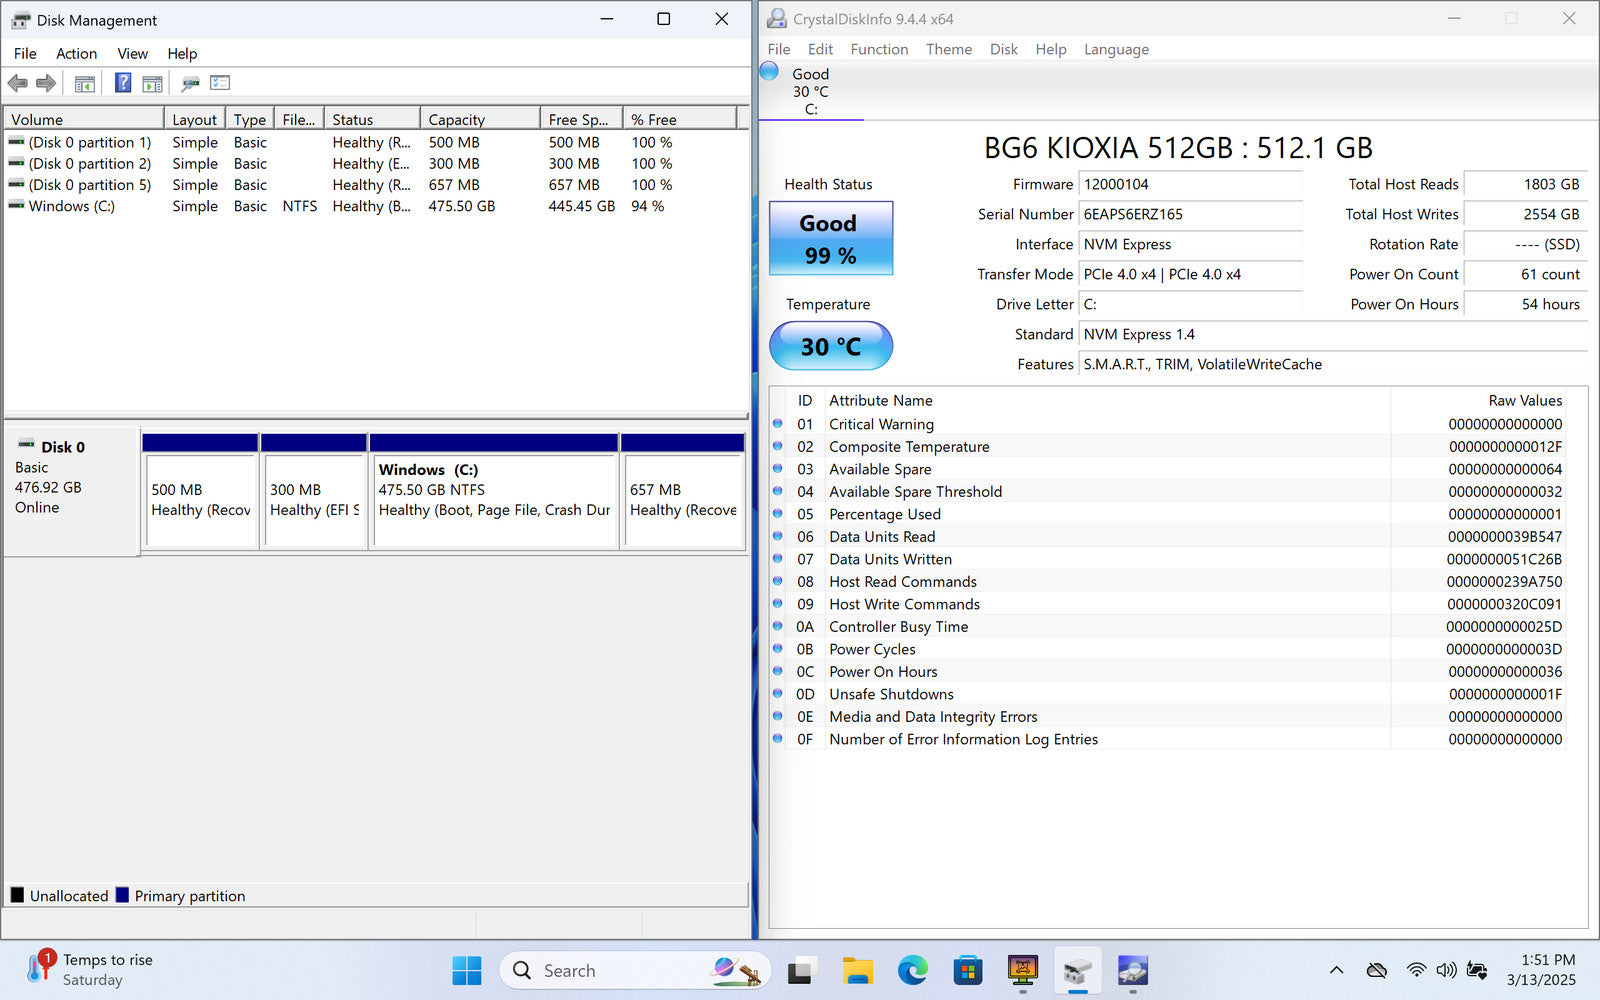1600x1000 pixels.
Task: Open View menu in Disk Management
Action: coord(132,54)
